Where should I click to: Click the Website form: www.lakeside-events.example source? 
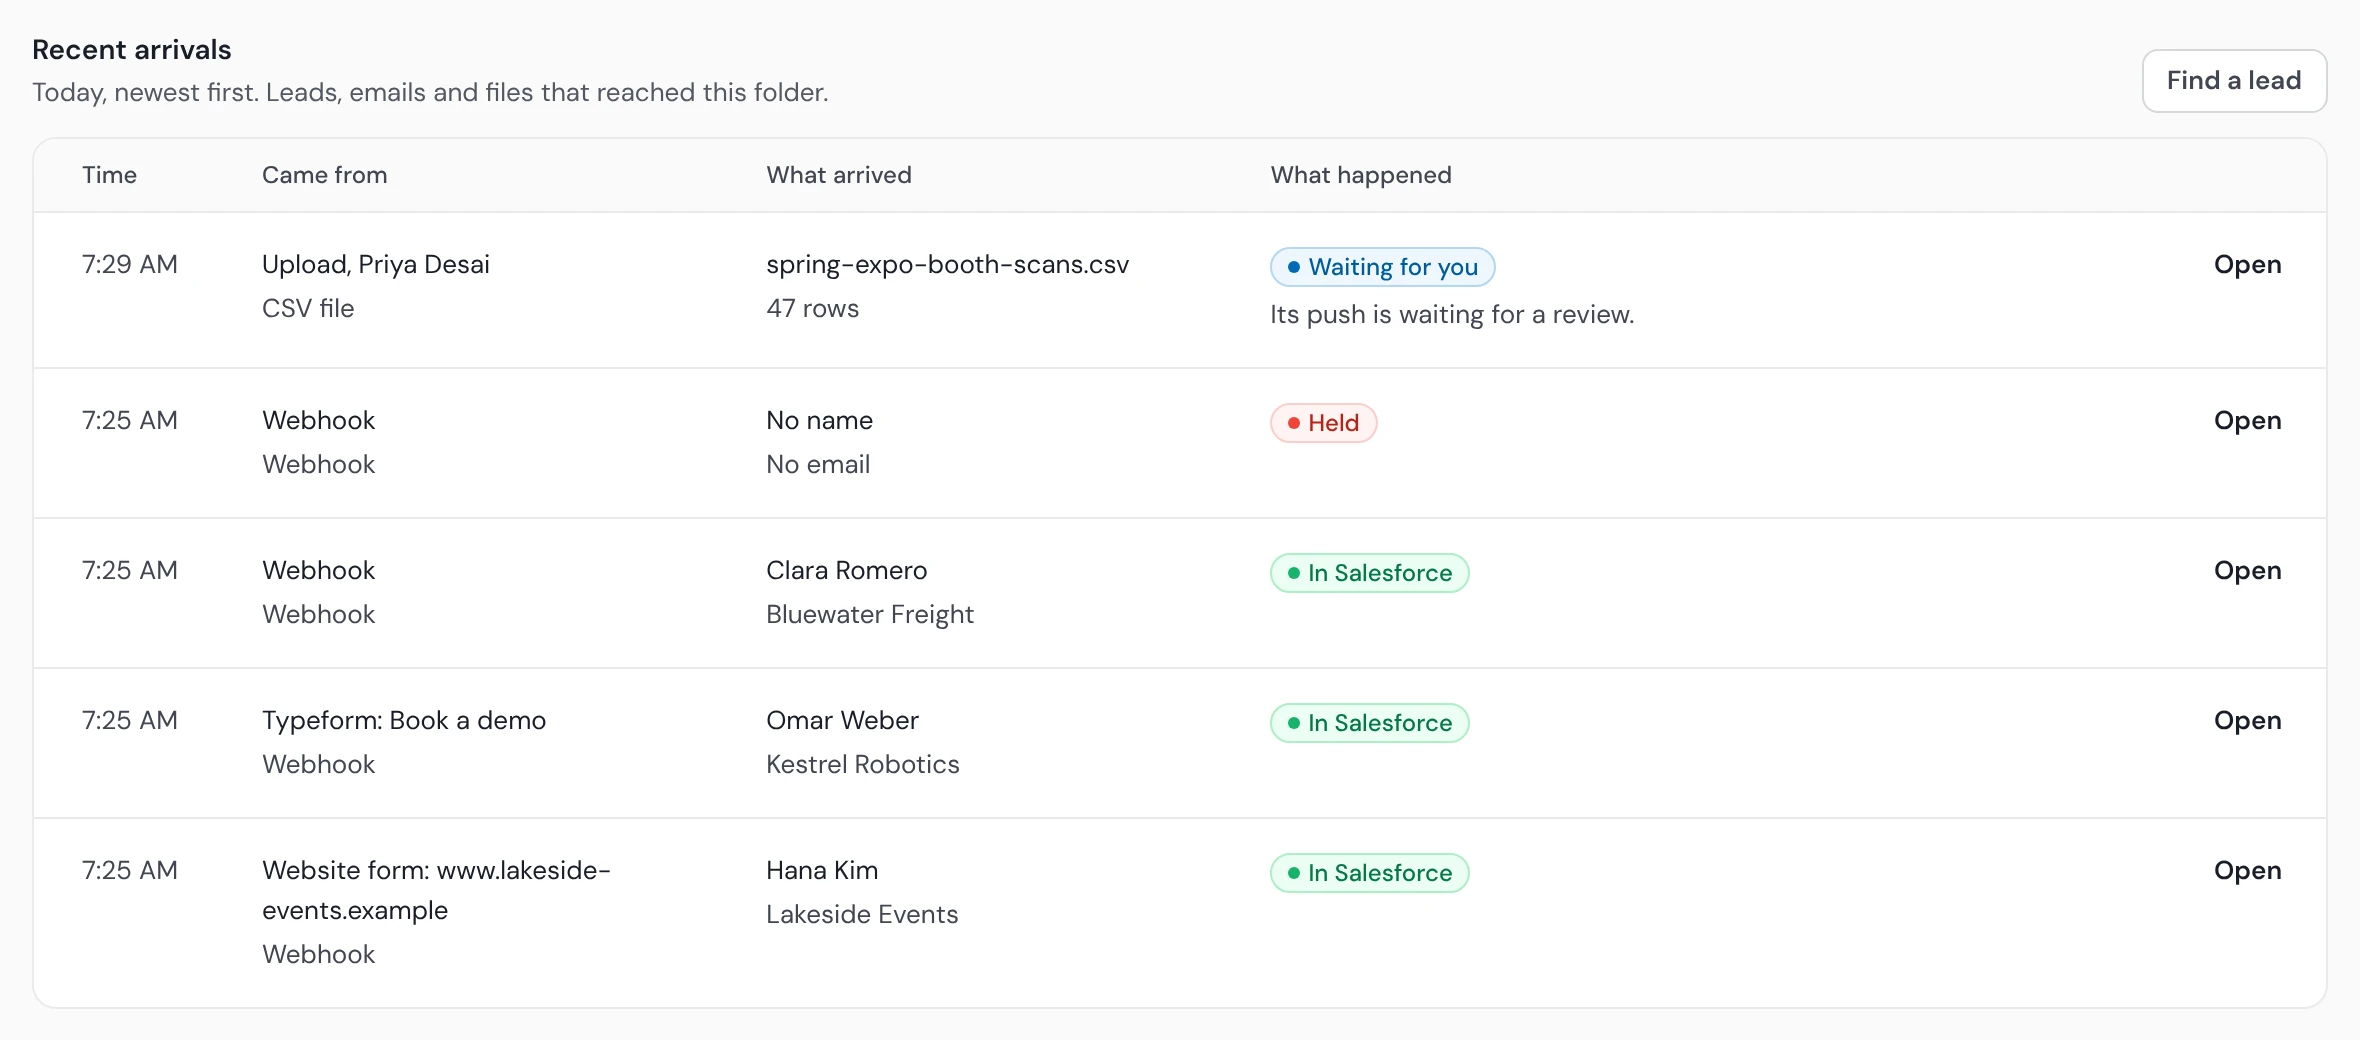436,890
